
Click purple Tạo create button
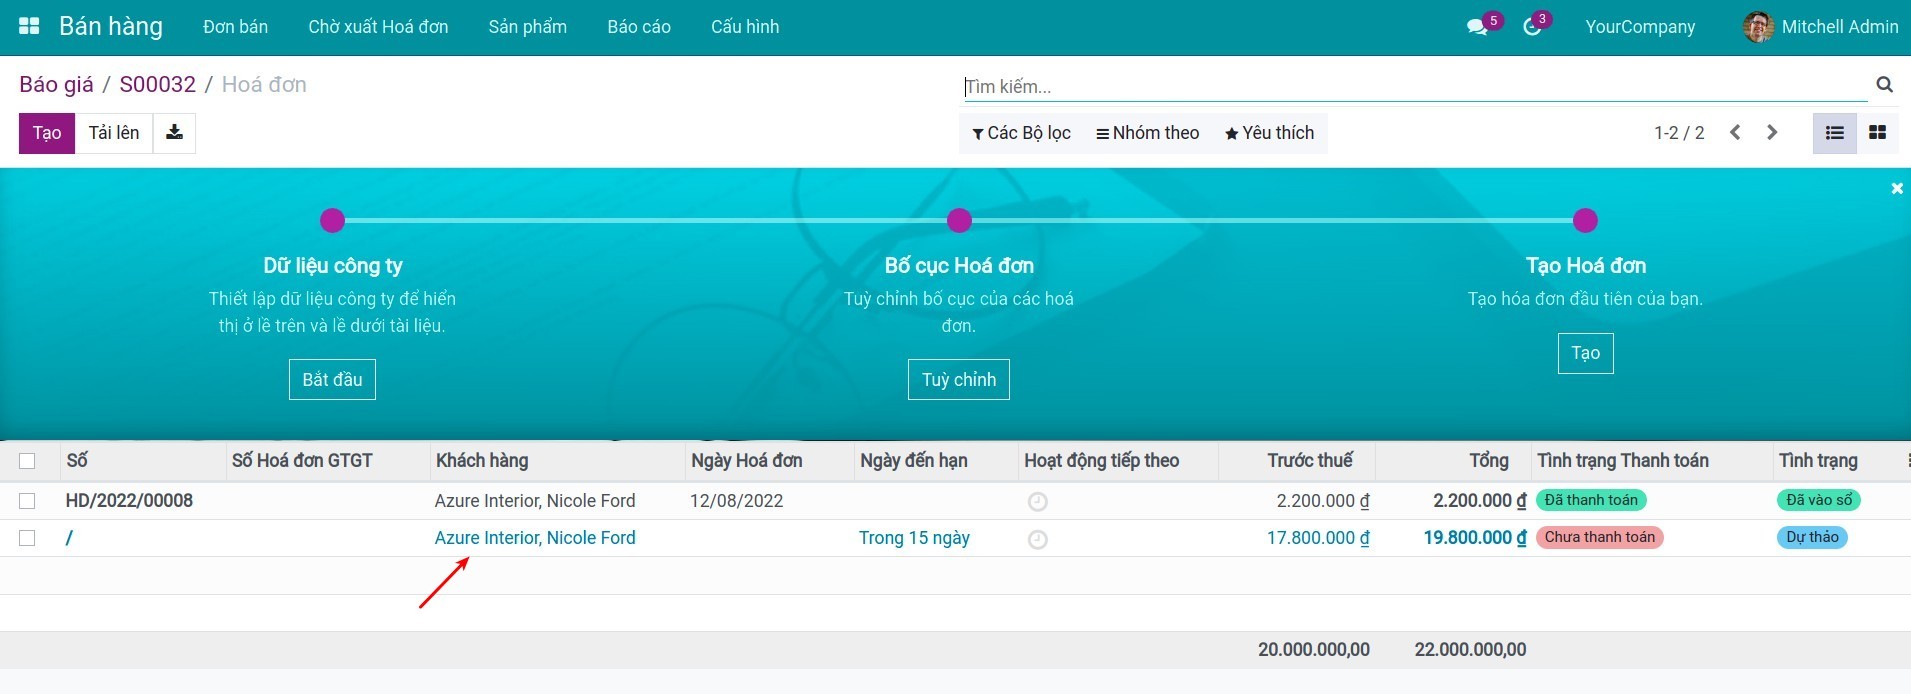[47, 133]
